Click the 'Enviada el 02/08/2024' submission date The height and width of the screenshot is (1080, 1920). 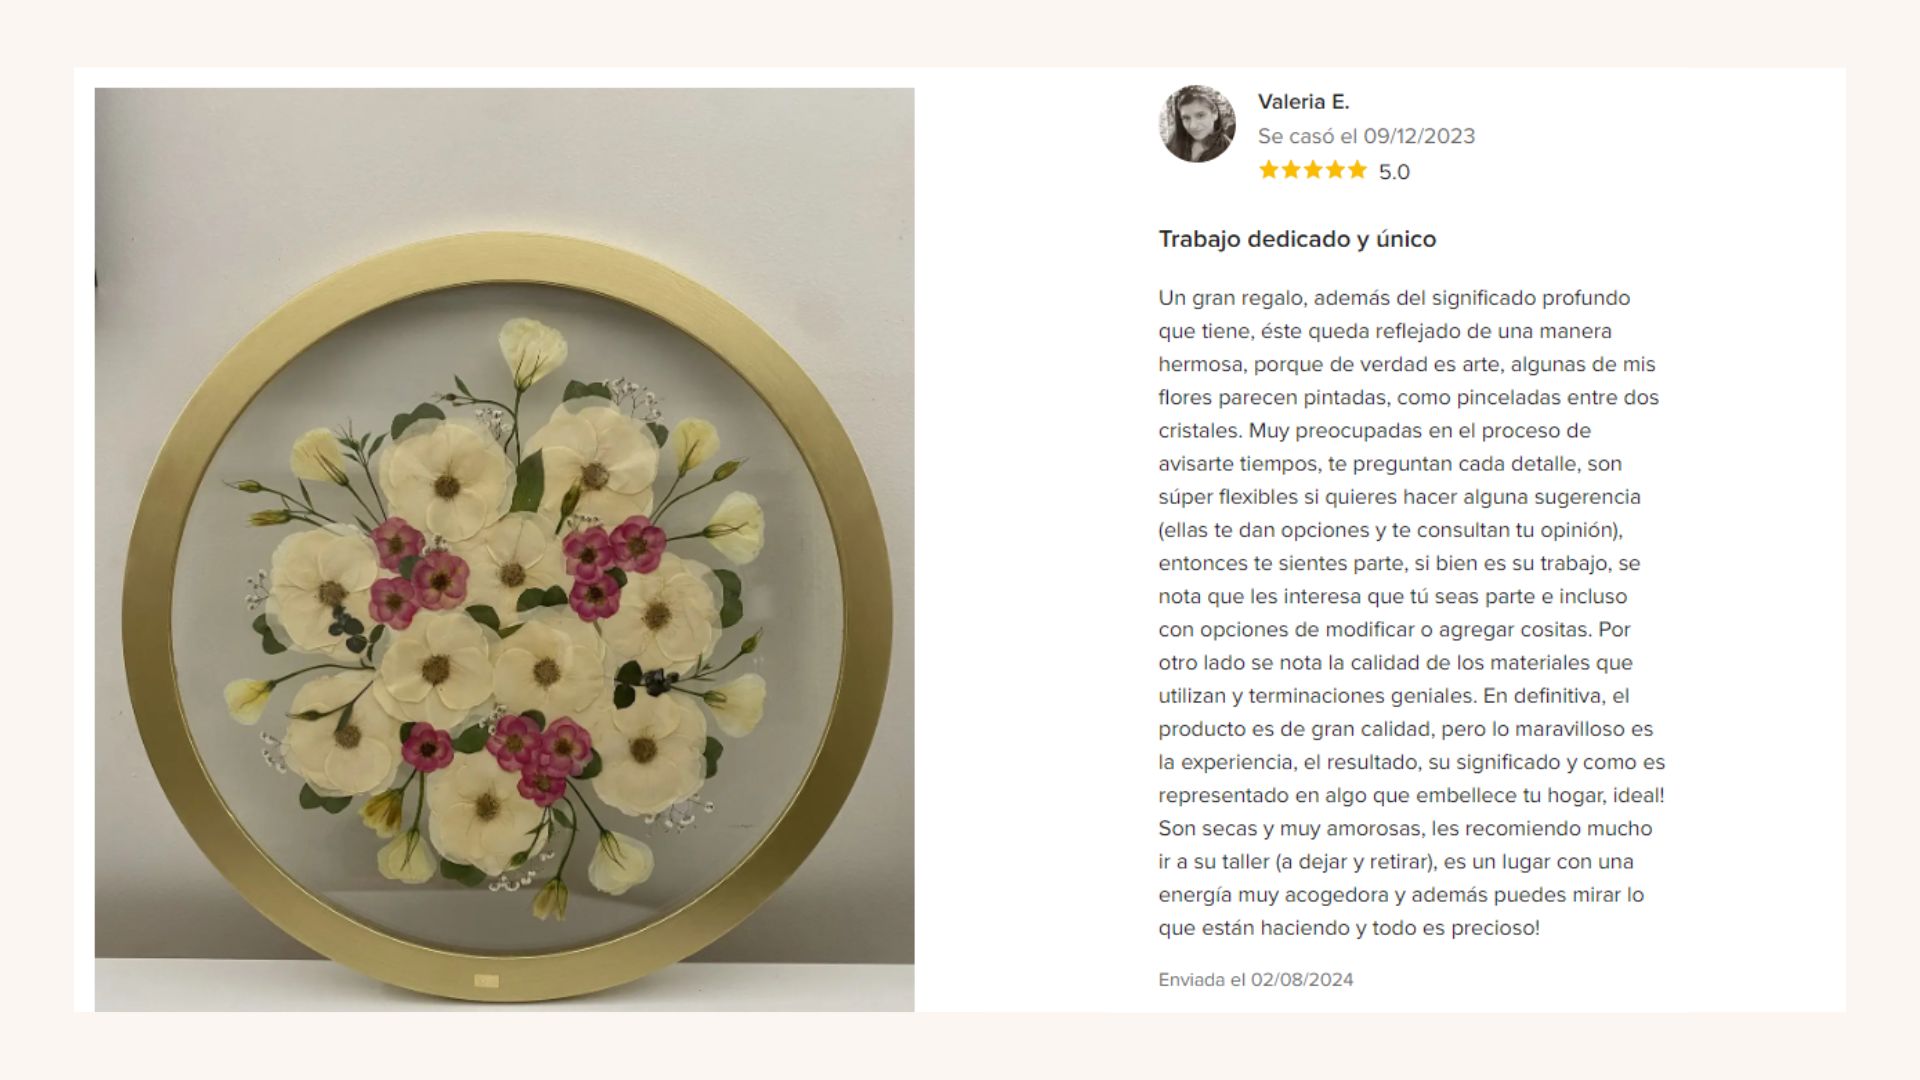click(x=1255, y=980)
